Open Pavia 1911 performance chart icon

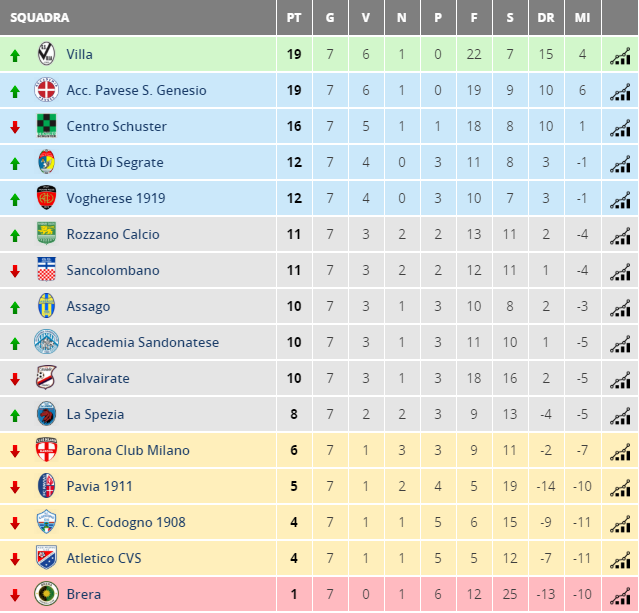pyautogui.click(x=620, y=488)
